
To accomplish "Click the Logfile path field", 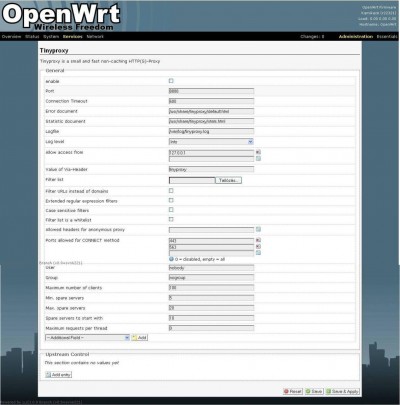I will [x=211, y=131].
